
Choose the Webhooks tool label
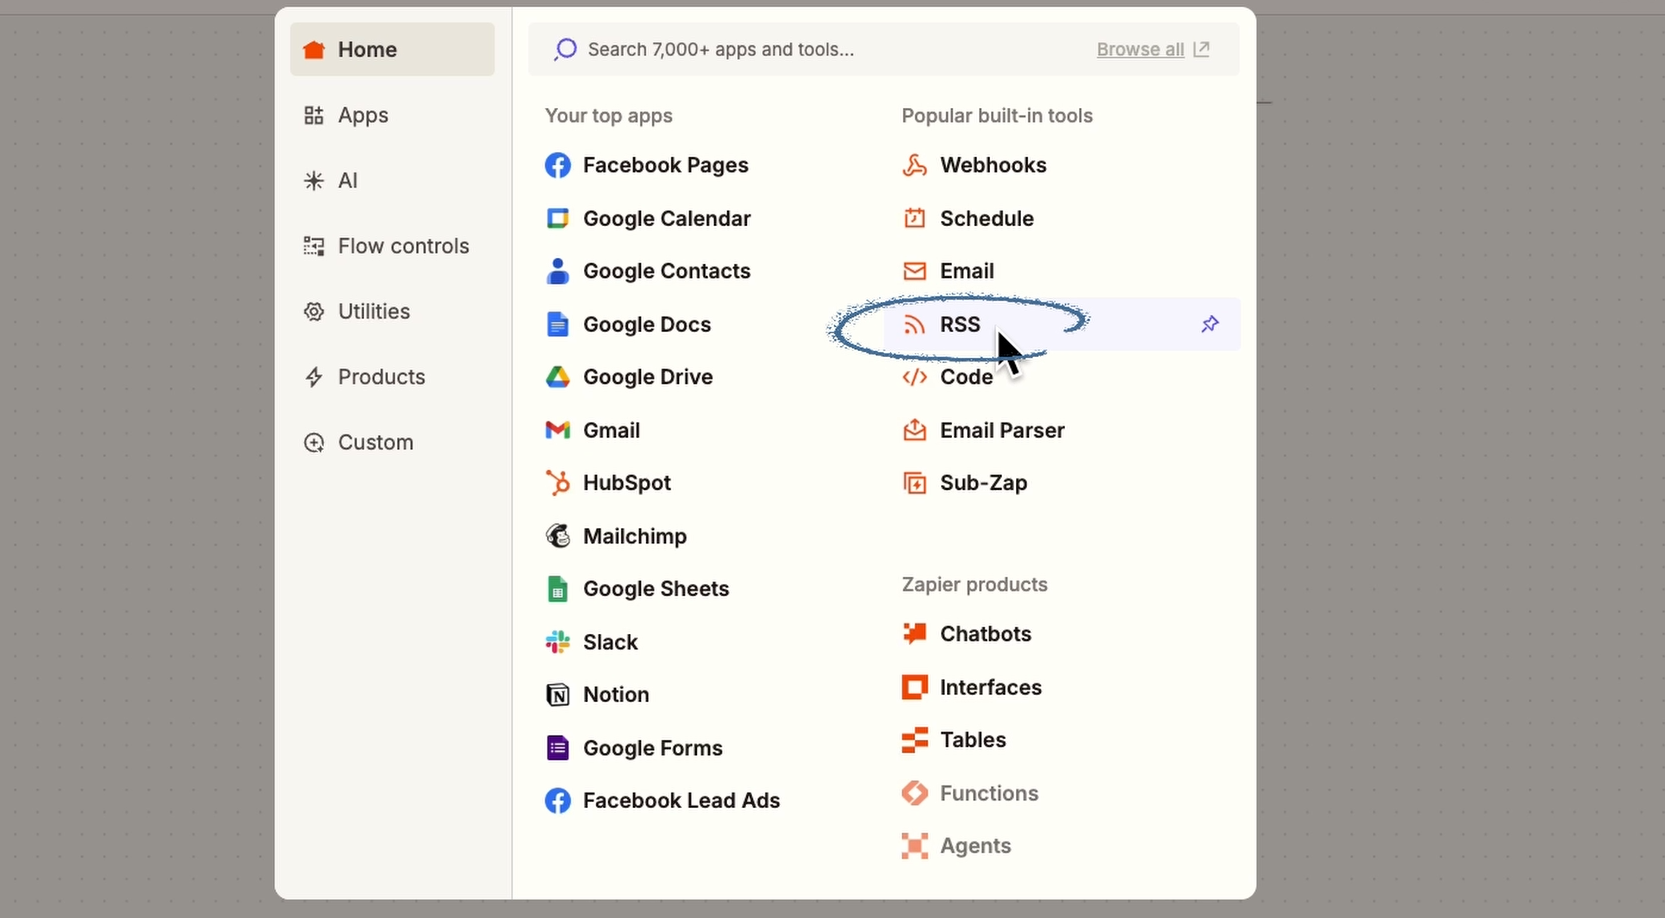click(x=993, y=165)
